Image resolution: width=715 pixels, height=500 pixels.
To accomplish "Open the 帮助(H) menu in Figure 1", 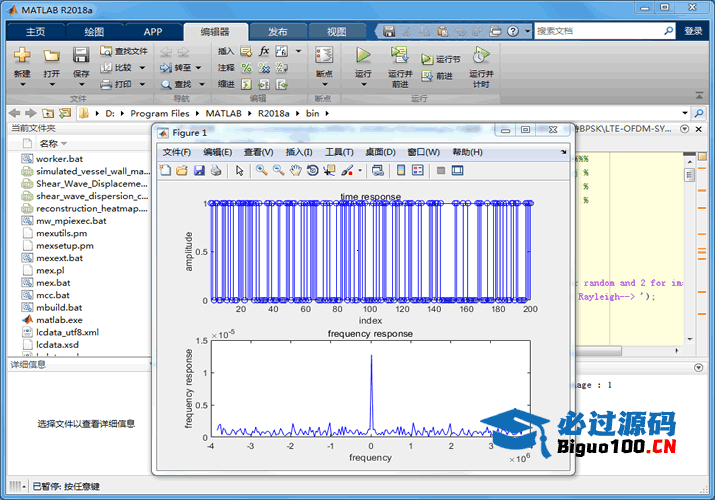I will click(467, 152).
